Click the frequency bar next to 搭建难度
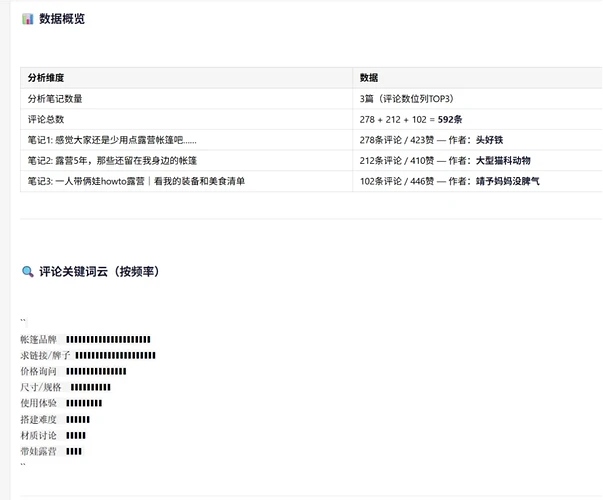Viewport: 603px width, 500px height. point(78,420)
